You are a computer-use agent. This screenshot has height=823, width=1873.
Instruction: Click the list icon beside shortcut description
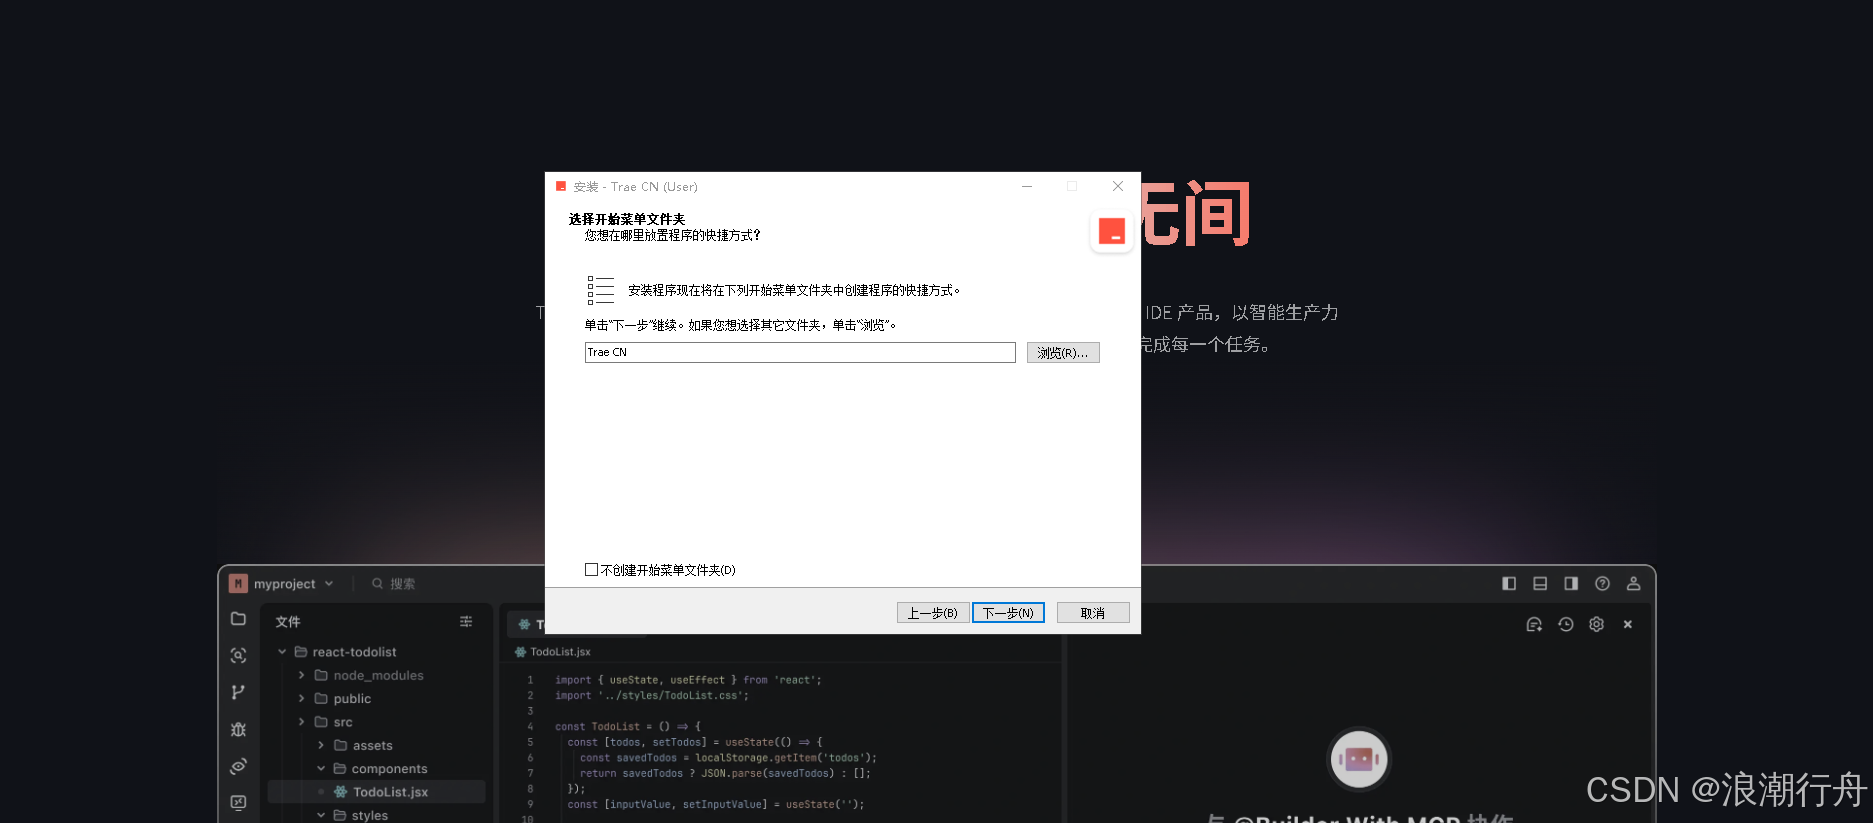(601, 290)
